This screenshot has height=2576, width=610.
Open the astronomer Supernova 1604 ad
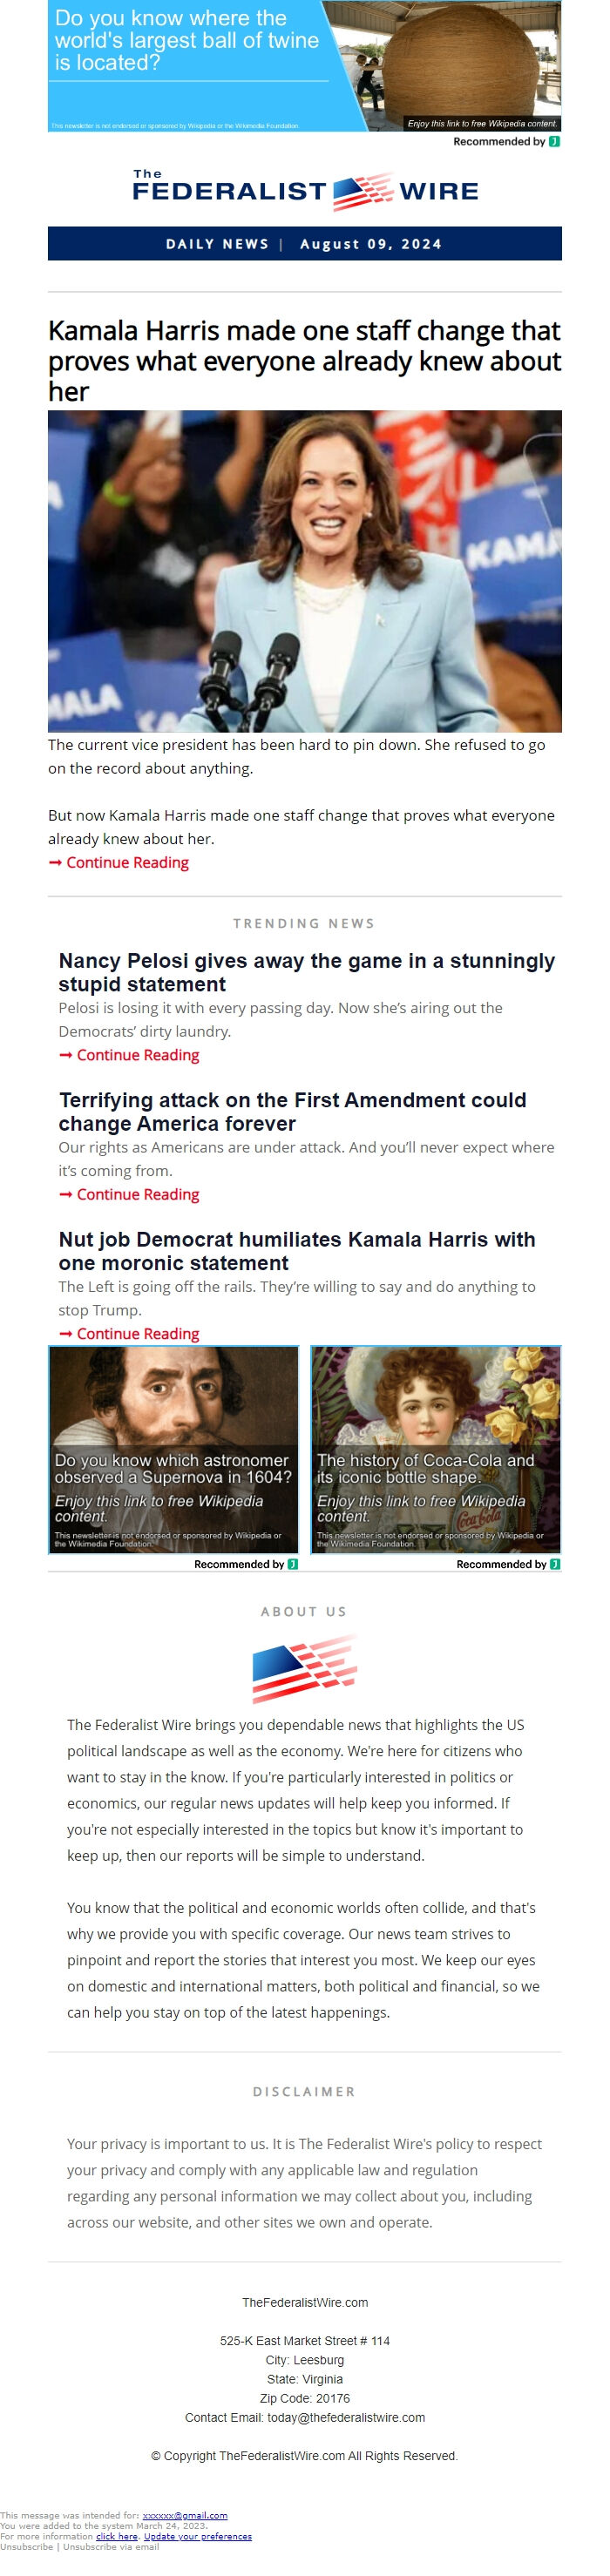point(174,1449)
